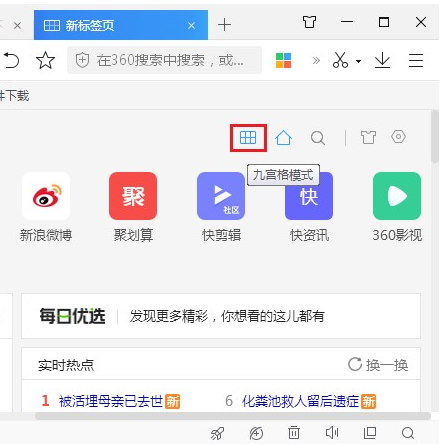Bookmark this page with the star icon
Viewport: 441px width, 445px height.
coord(45,60)
